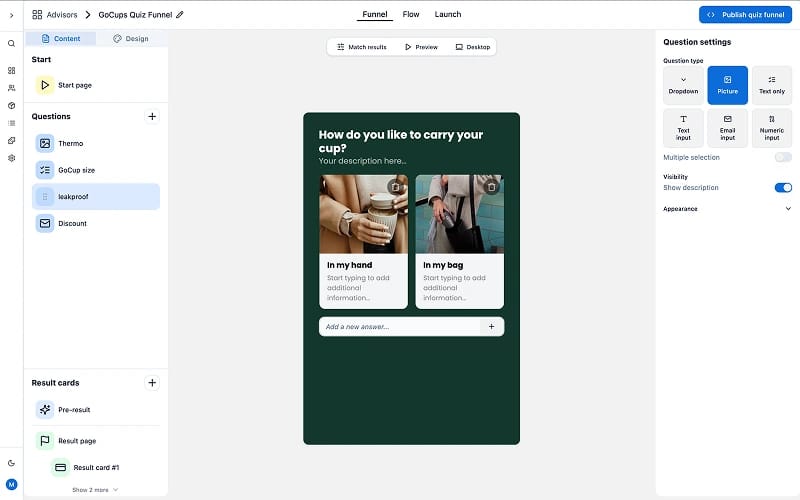Image resolution: width=800 pixels, height=500 pixels.
Task: Open the Design tab
Action: (x=131, y=39)
